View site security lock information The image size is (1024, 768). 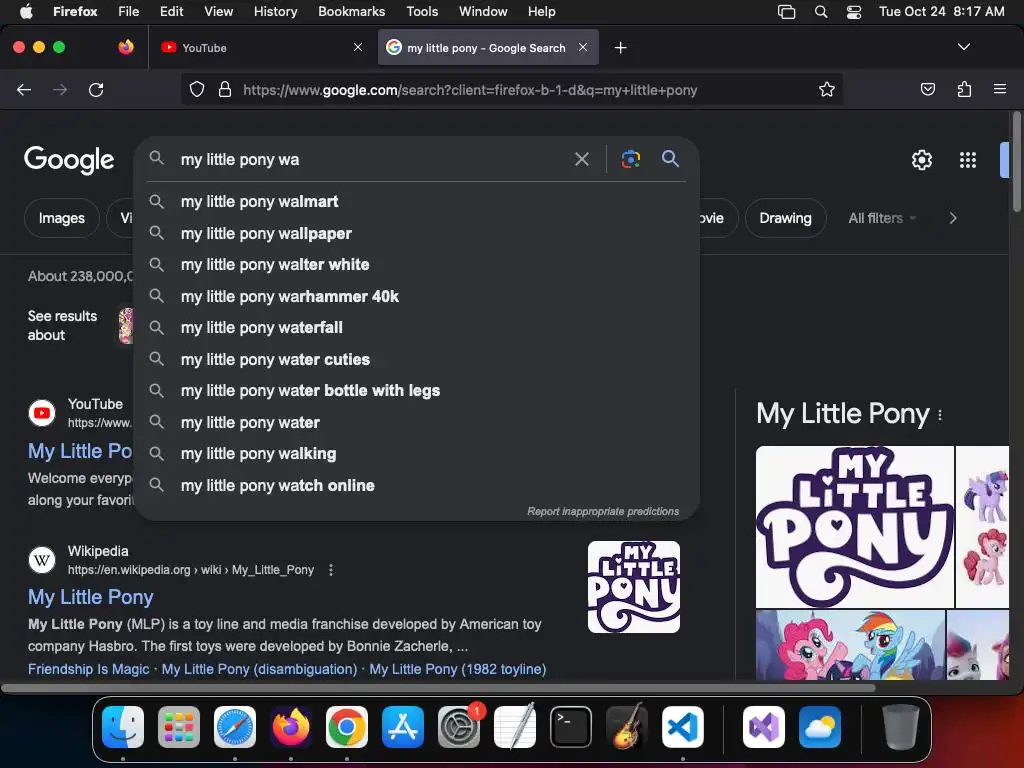pos(225,89)
